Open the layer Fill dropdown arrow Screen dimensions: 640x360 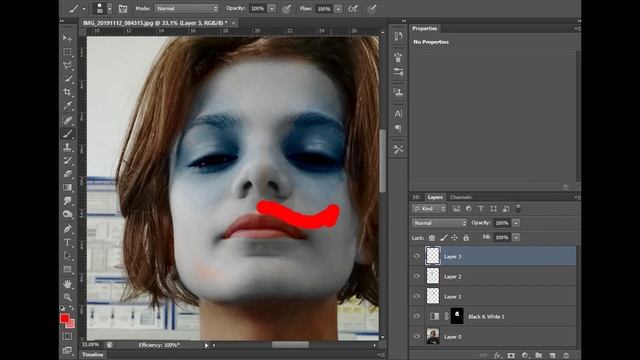click(x=516, y=237)
